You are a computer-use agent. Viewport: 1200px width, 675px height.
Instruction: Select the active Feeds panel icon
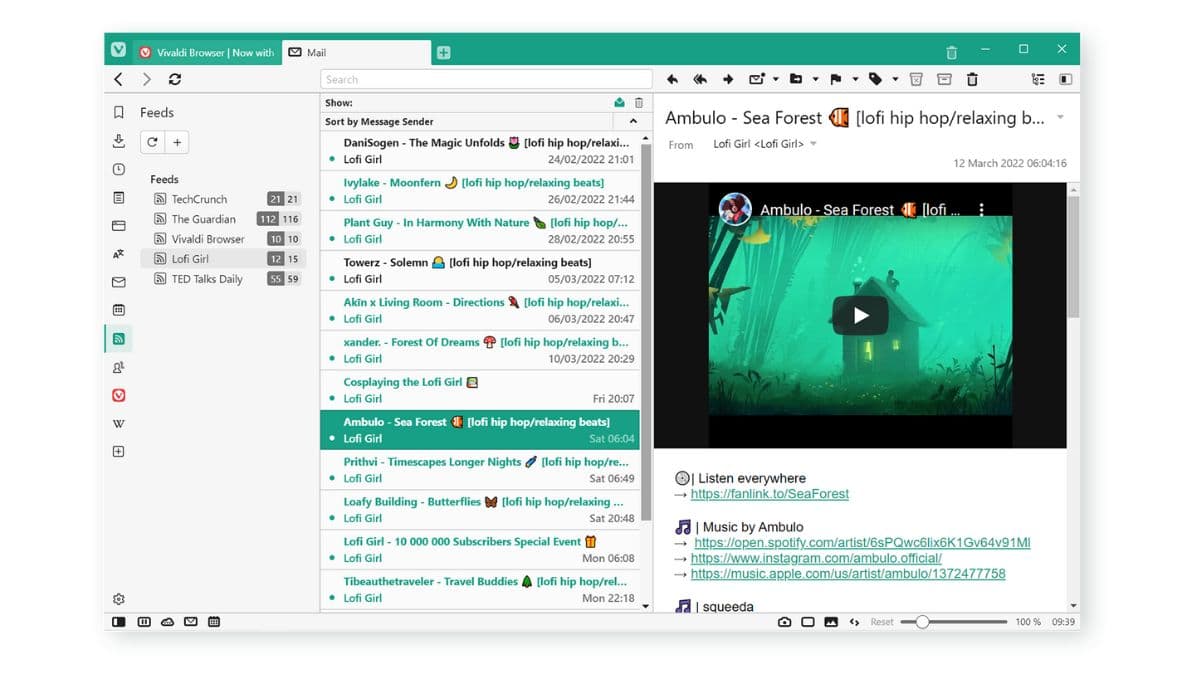pyautogui.click(x=118, y=339)
